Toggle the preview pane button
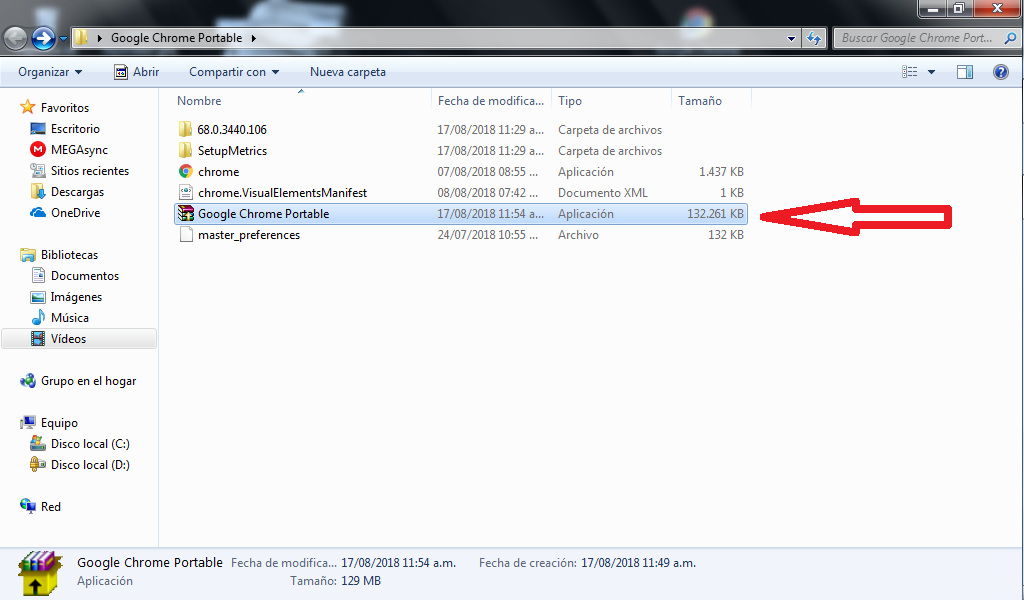 coord(965,72)
